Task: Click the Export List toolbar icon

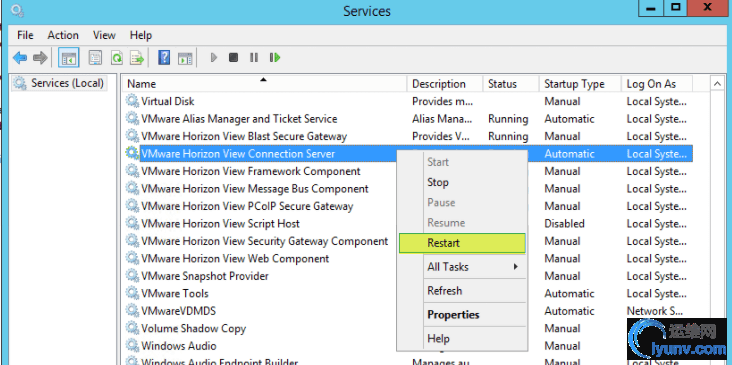Action: [137, 58]
